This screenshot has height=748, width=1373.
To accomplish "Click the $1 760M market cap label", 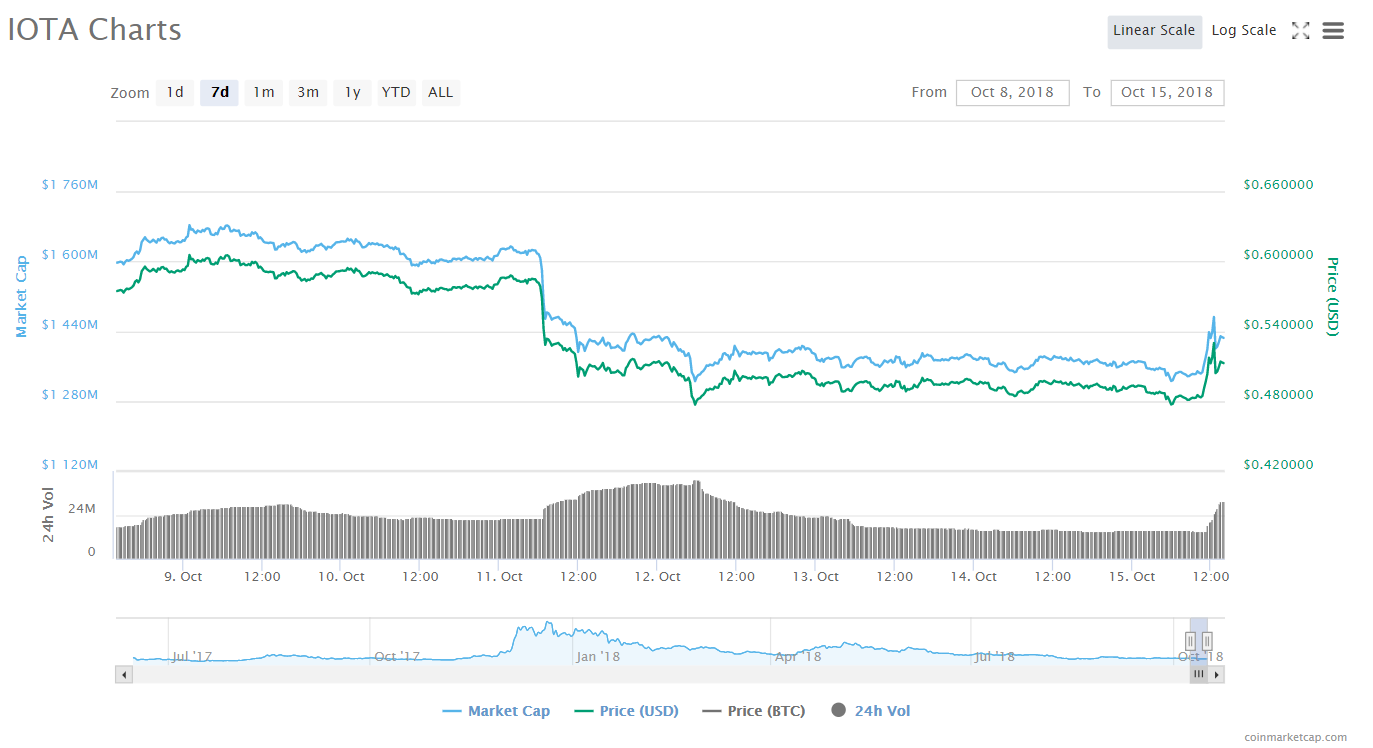I will [x=70, y=184].
